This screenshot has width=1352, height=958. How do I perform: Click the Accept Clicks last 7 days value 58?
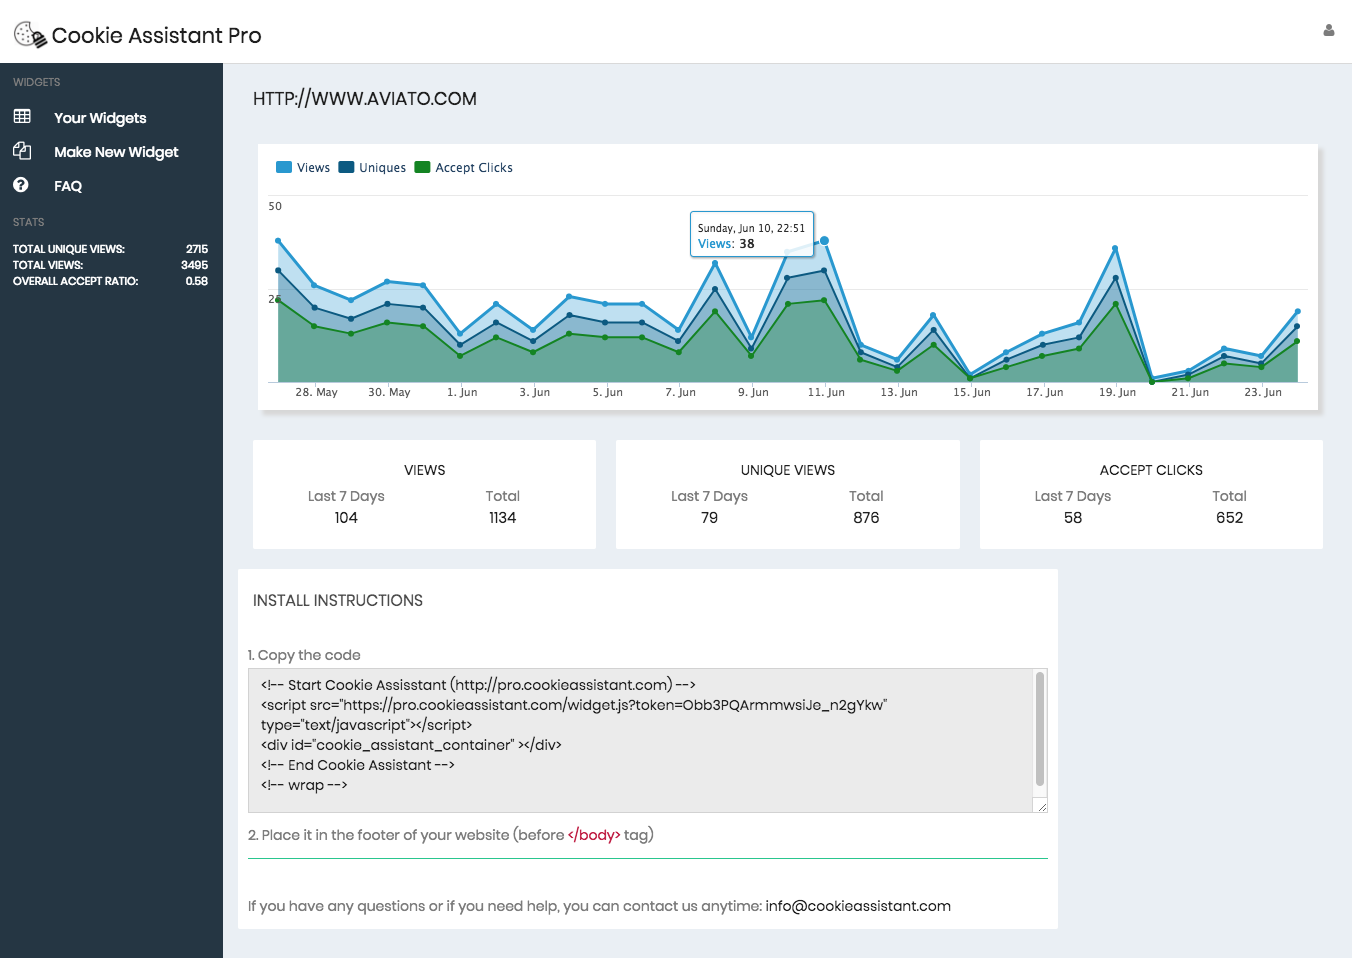click(1073, 518)
